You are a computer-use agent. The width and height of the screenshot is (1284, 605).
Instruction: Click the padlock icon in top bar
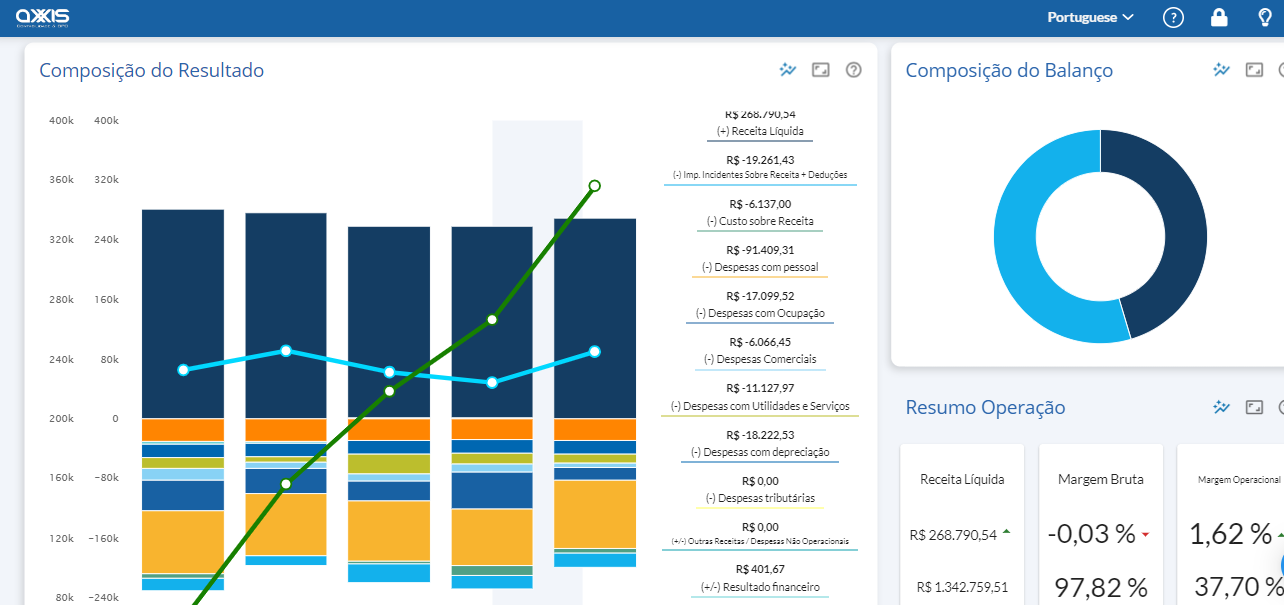point(1219,17)
